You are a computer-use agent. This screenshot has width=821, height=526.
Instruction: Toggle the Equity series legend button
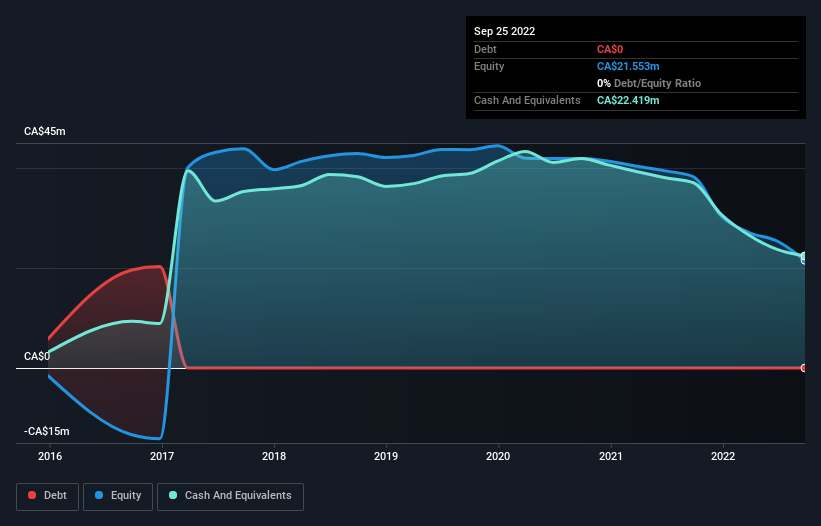pos(118,496)
